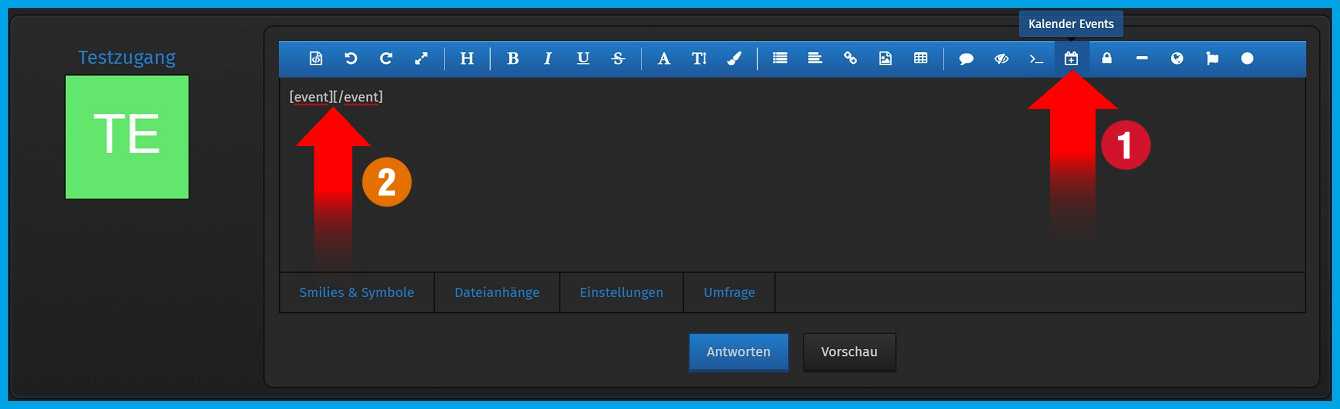Click the undo arrow icon
Viewport: 1340px width, 409px height.
point(351,59)
